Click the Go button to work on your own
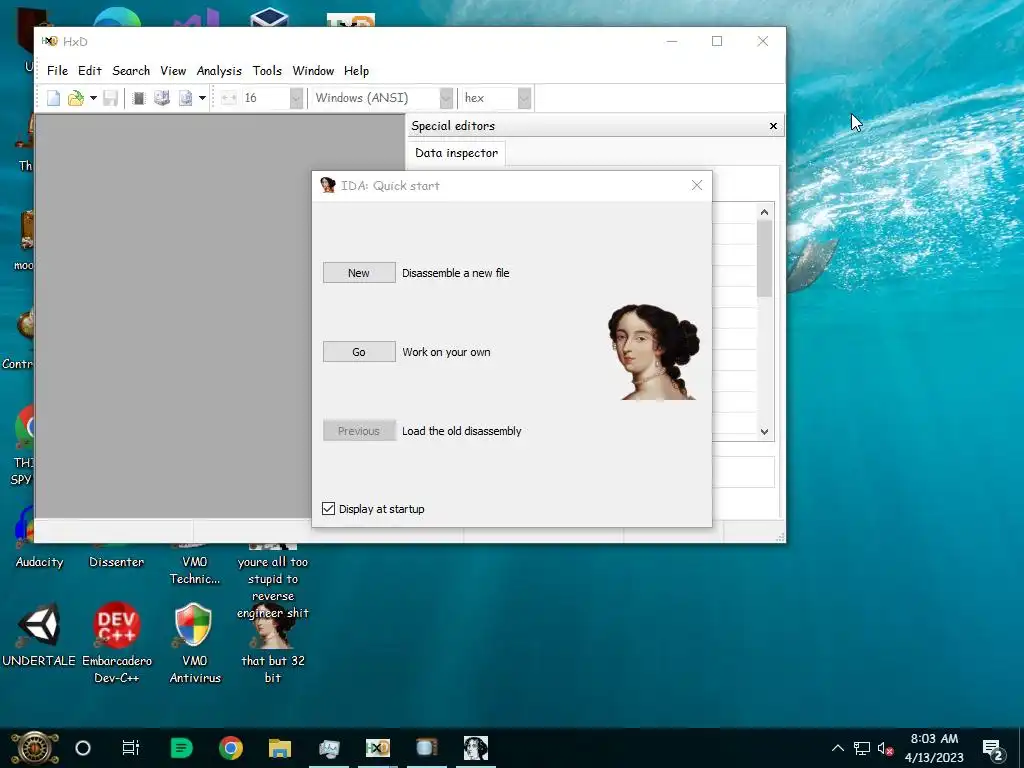1024x768 pixels. 359,352
